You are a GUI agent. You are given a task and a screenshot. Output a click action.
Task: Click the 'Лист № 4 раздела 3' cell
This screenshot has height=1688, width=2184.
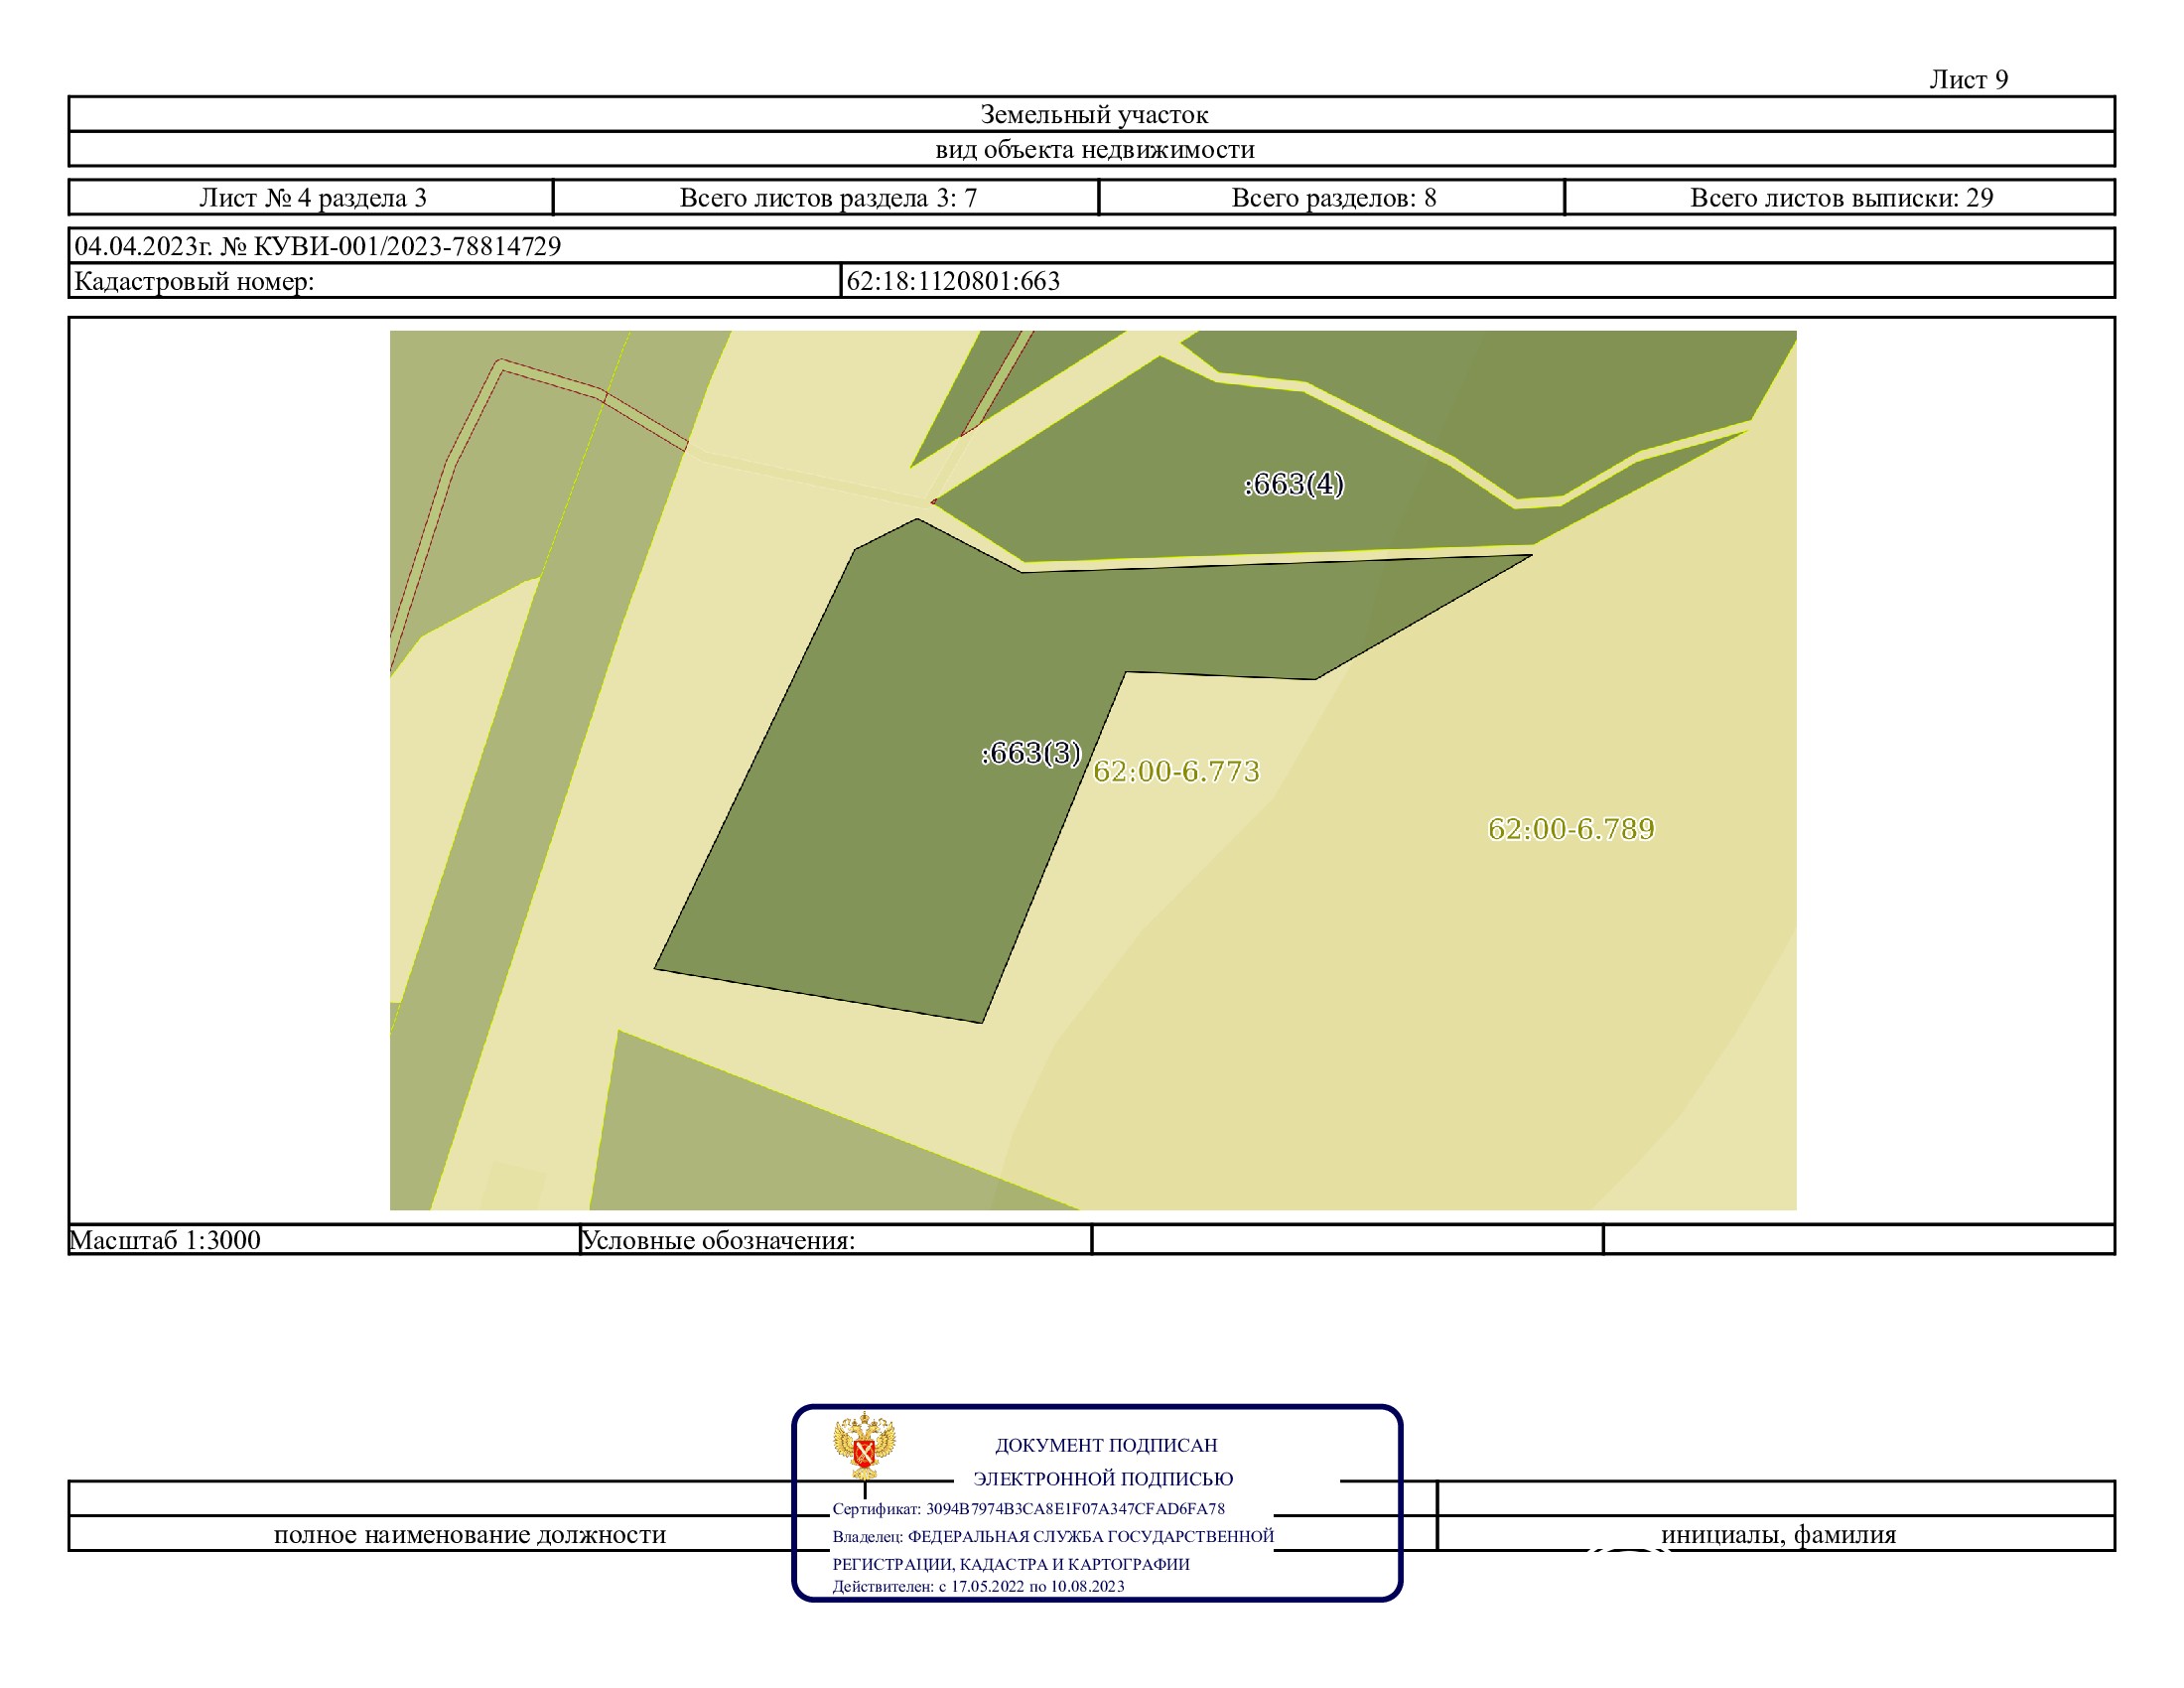coord(312,198)
